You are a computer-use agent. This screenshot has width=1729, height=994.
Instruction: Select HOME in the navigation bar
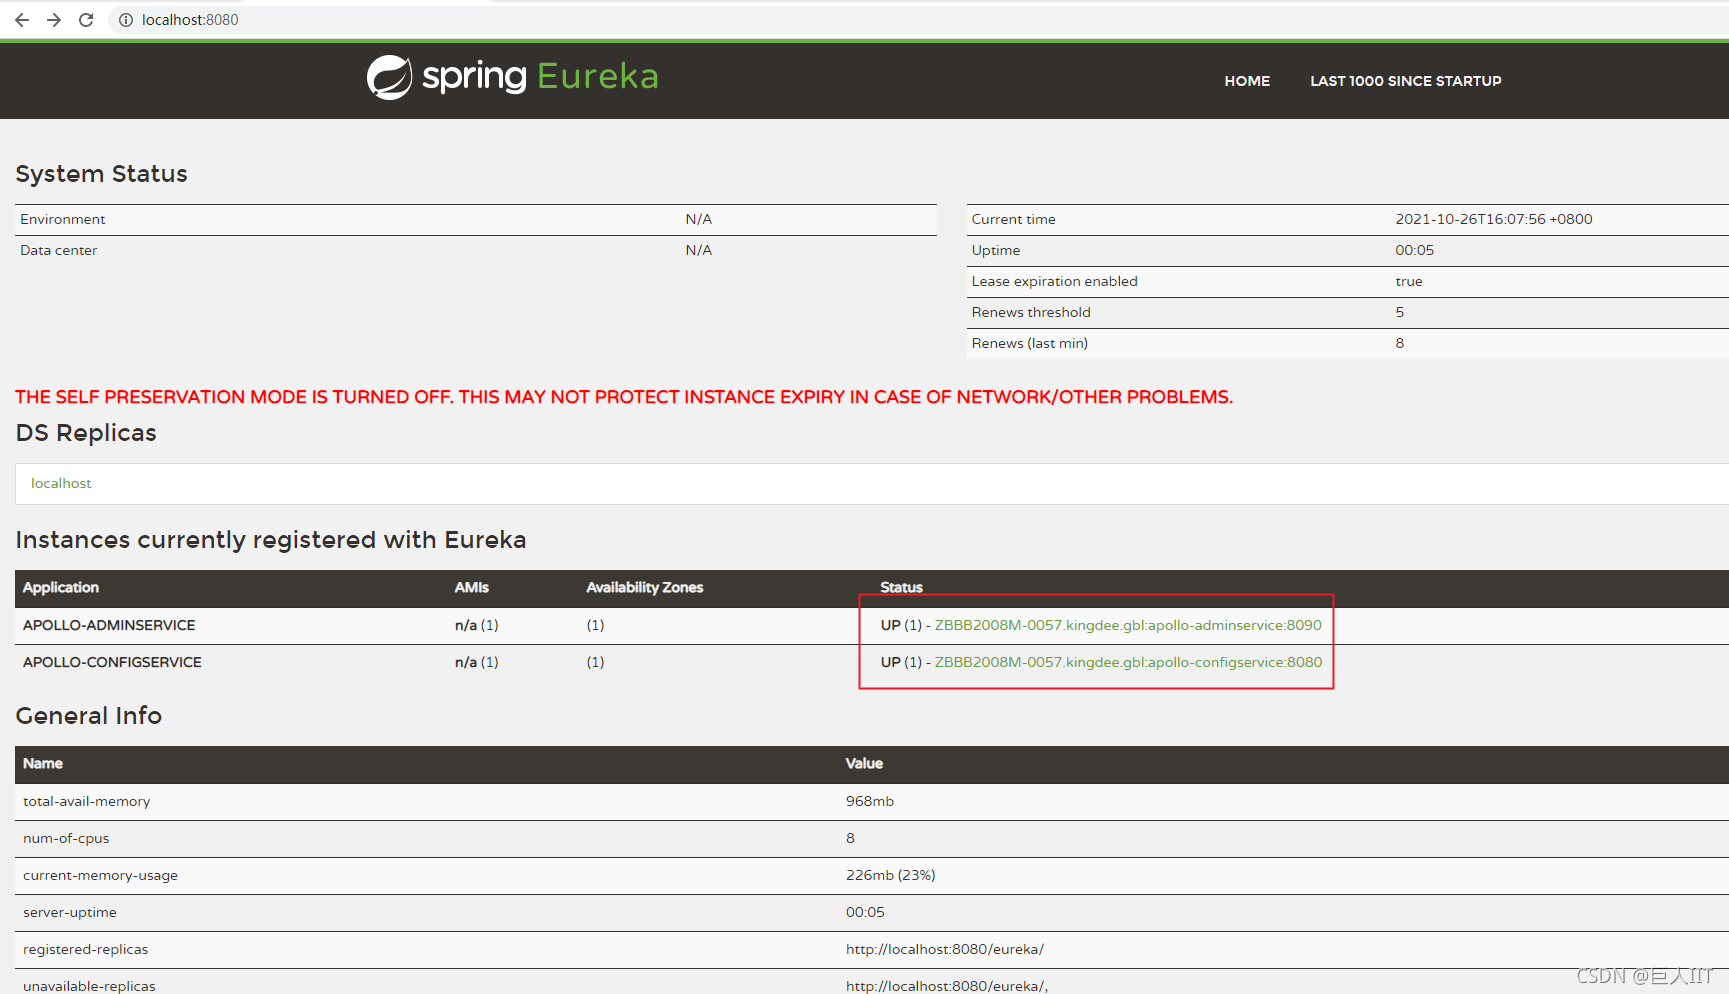point(1246,81)
